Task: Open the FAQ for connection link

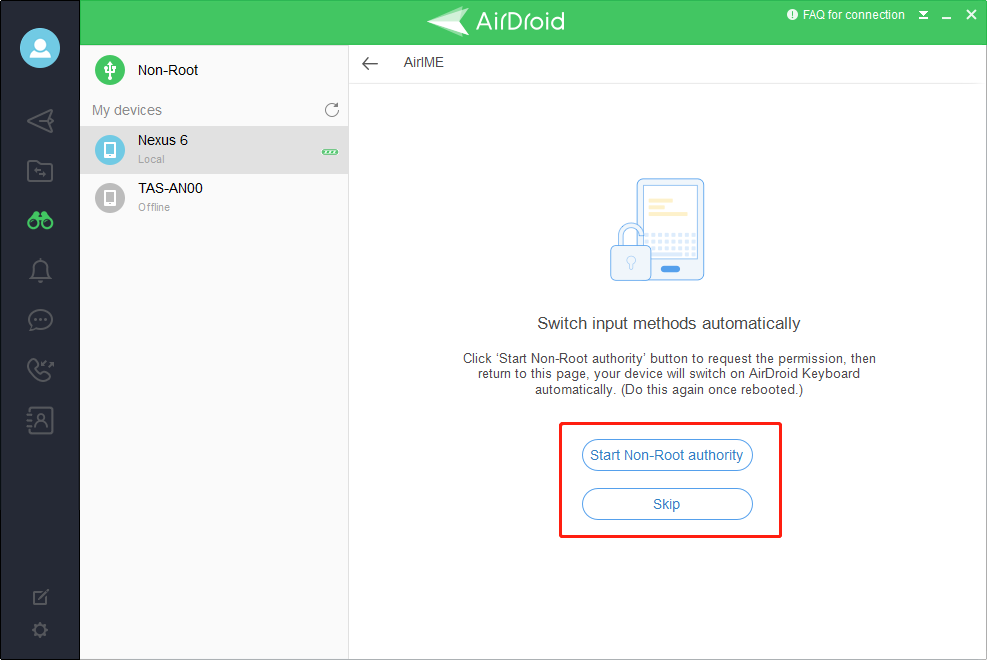Action: [845, 15]
